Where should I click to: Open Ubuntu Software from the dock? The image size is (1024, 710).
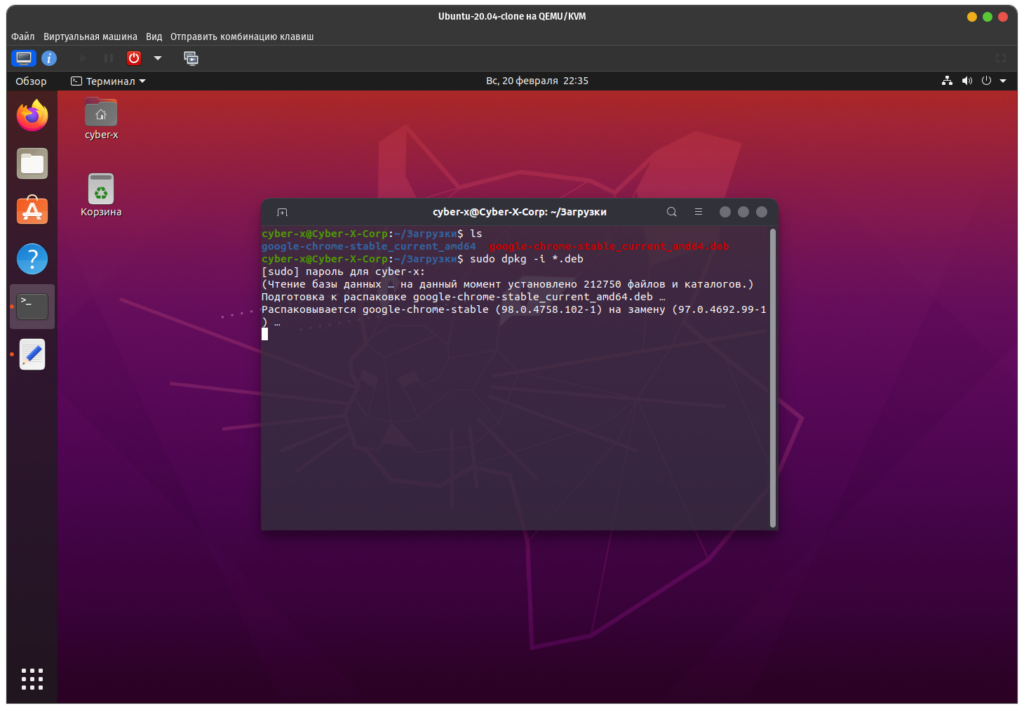coord(32,211)
